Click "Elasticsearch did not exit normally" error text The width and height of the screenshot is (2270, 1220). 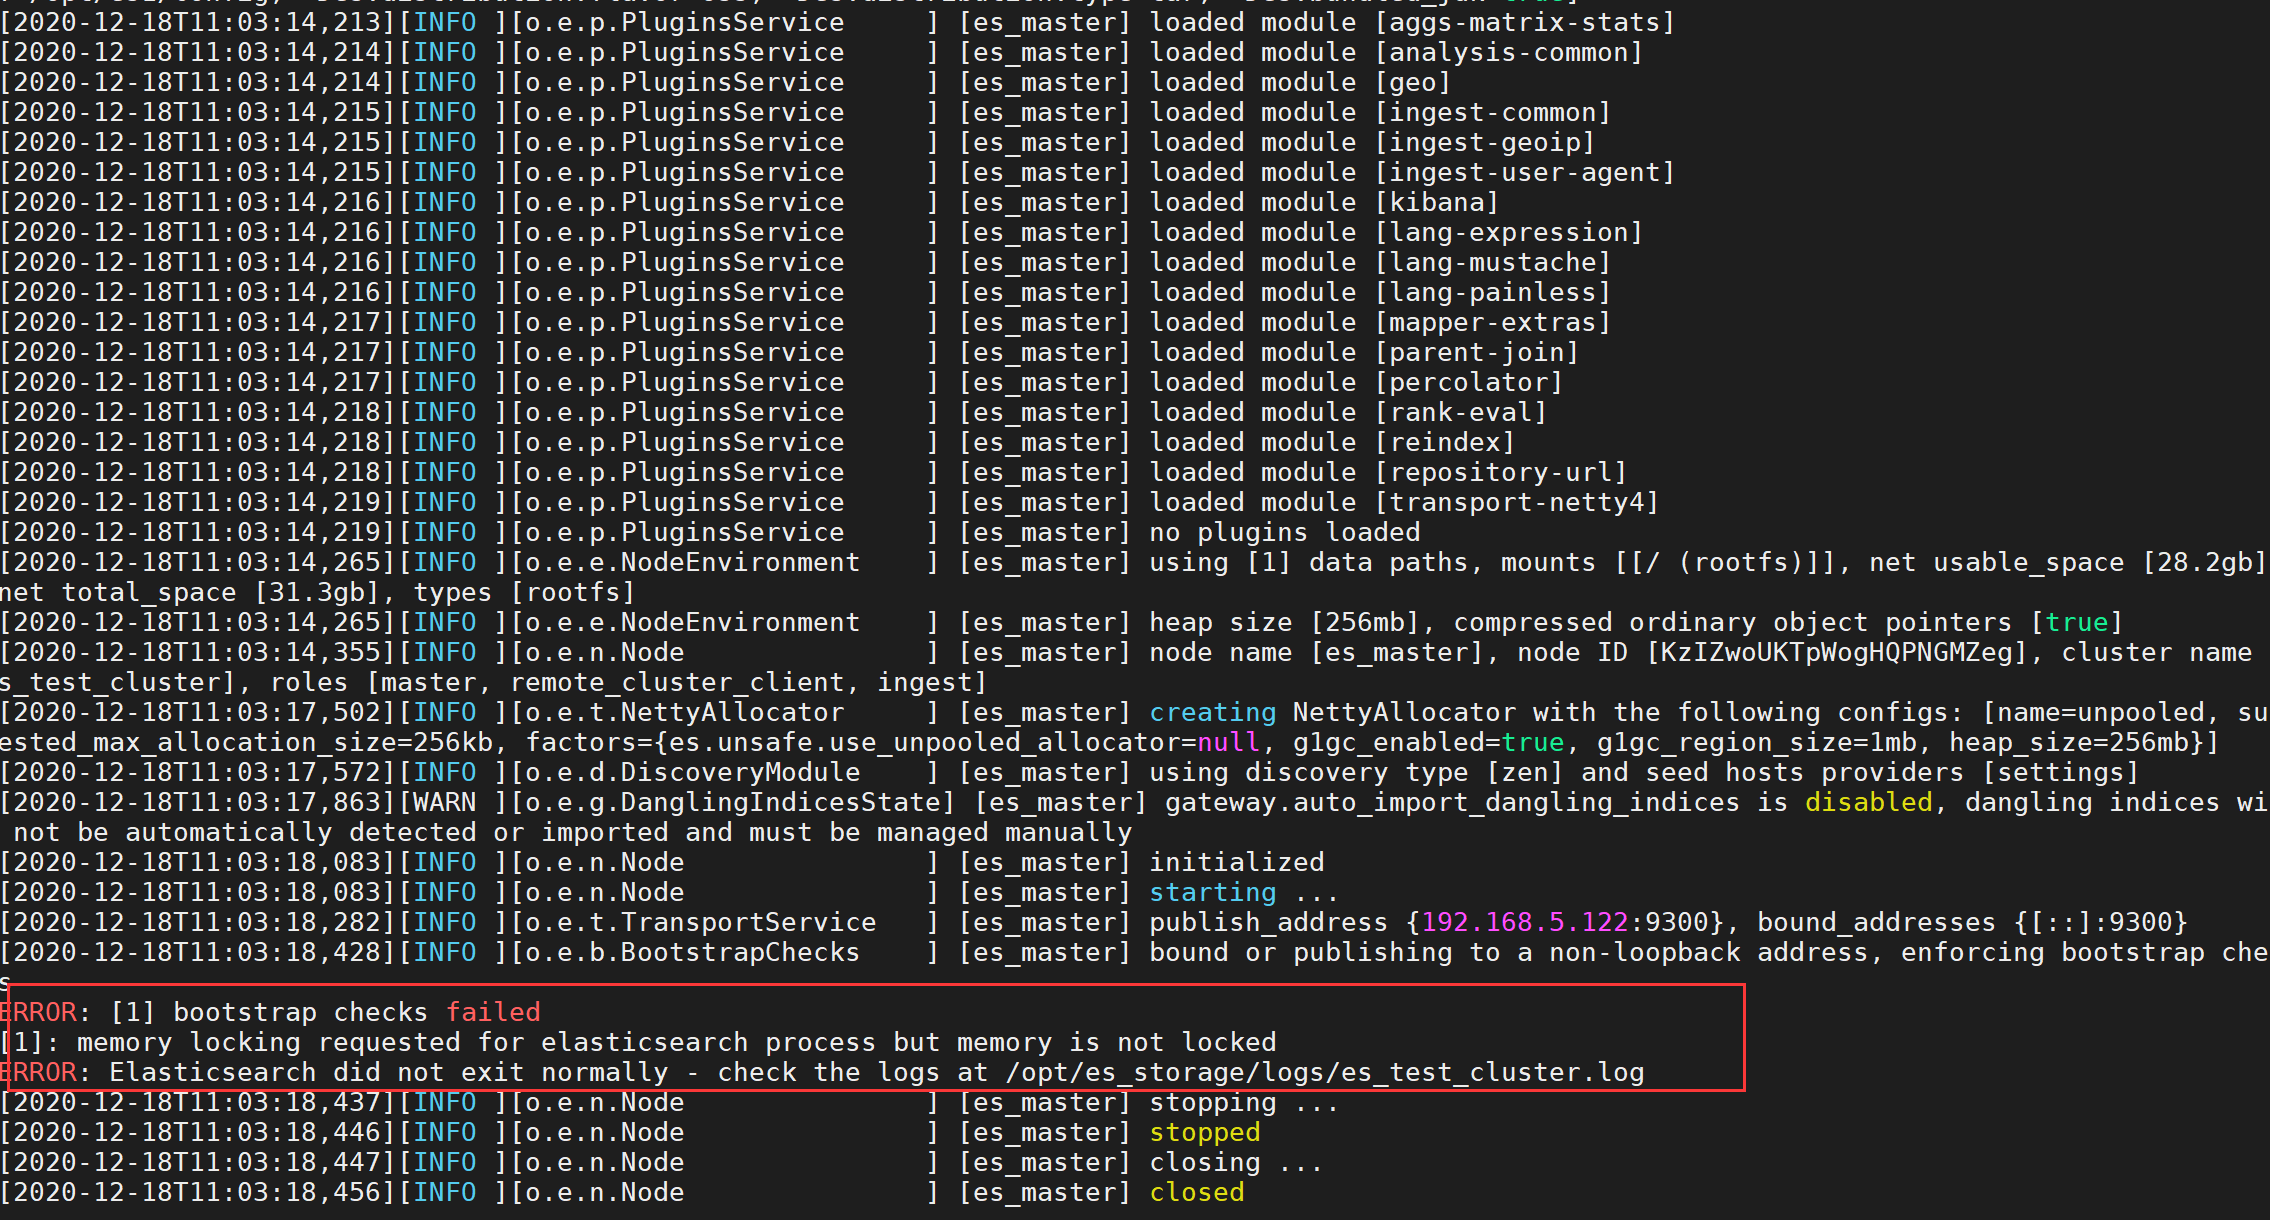click(389, 1072)
